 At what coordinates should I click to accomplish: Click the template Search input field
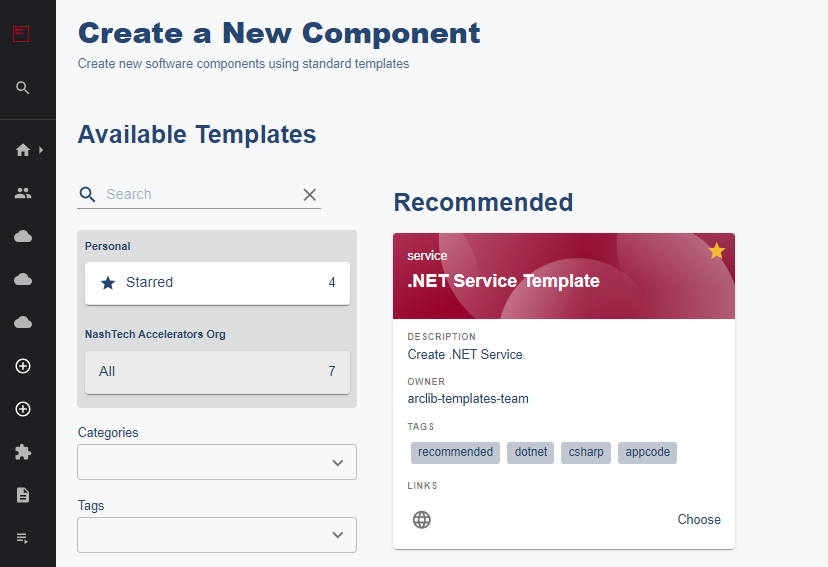200,194
